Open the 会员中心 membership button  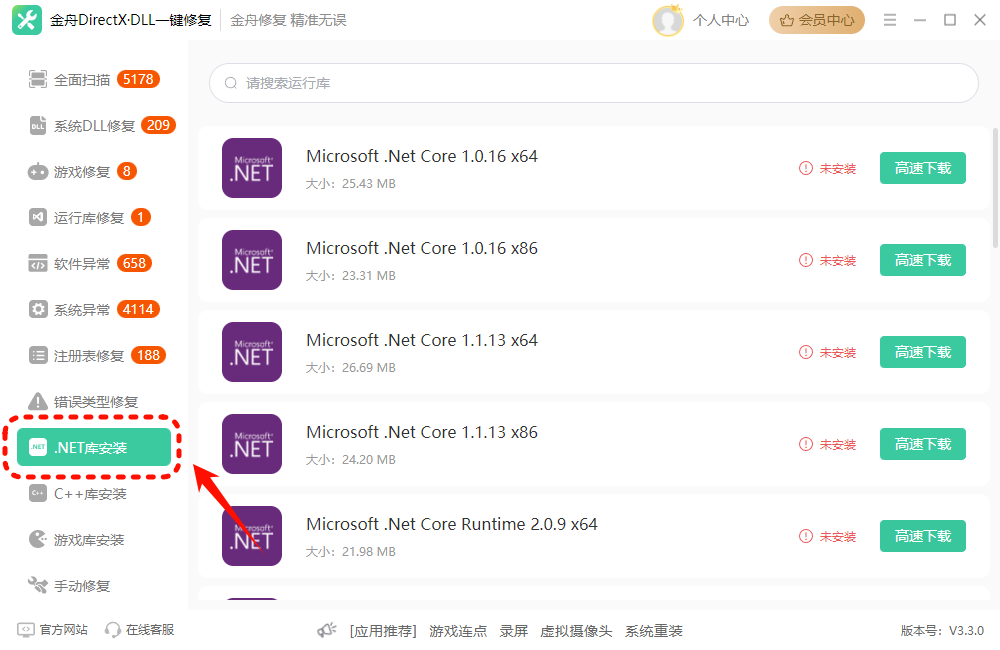pyautogui.click(x=817, y=20)
